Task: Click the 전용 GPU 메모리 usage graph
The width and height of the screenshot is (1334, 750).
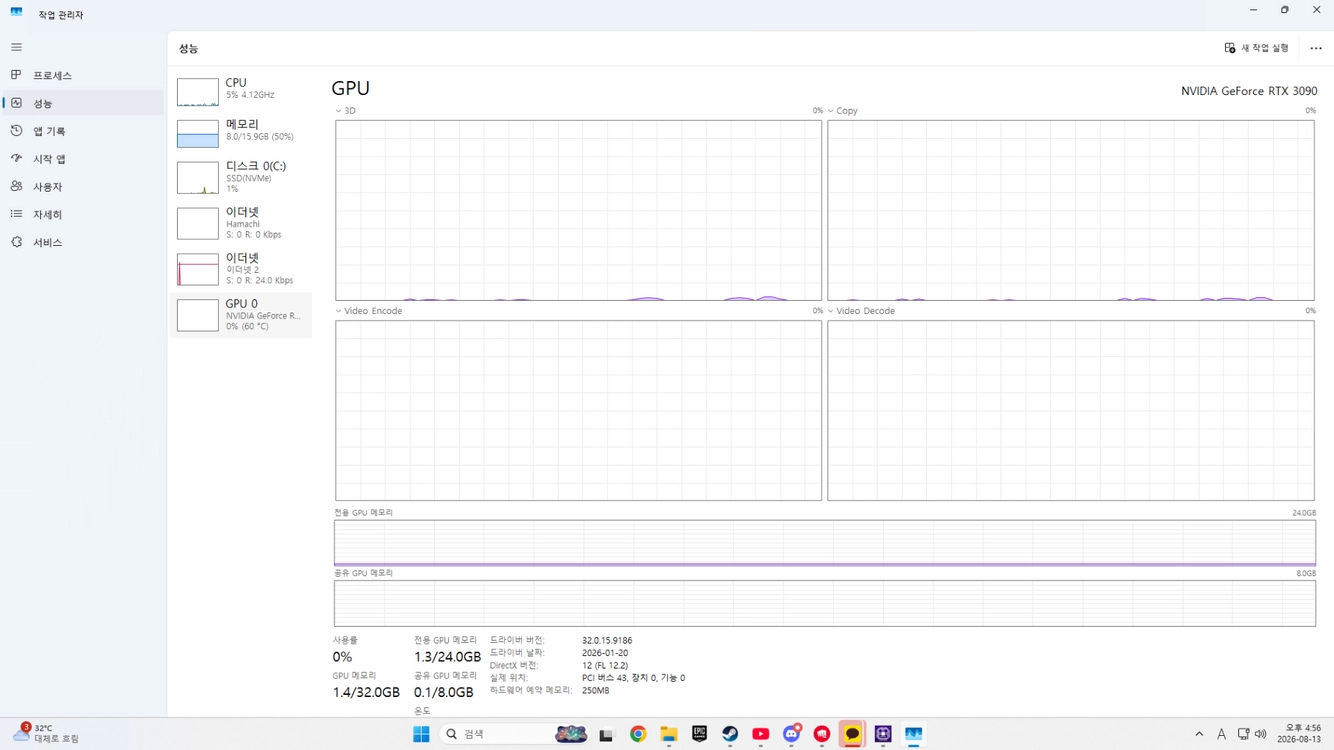Action: 825,543
